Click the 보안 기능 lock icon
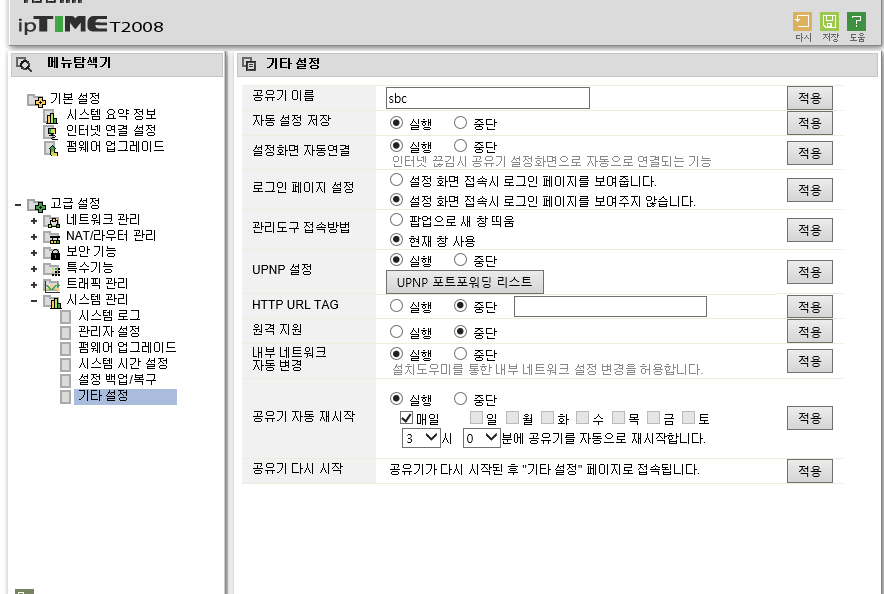 (52, 253)
